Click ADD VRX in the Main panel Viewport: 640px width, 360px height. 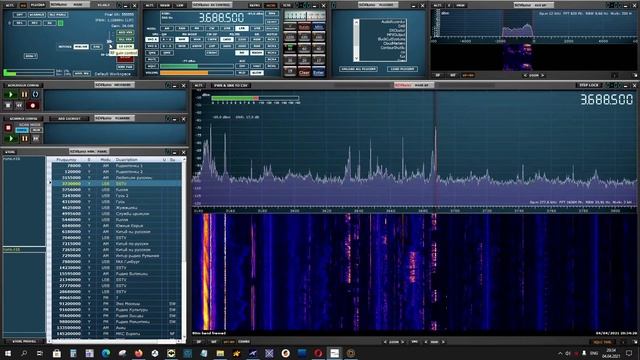tap(125, 32)
